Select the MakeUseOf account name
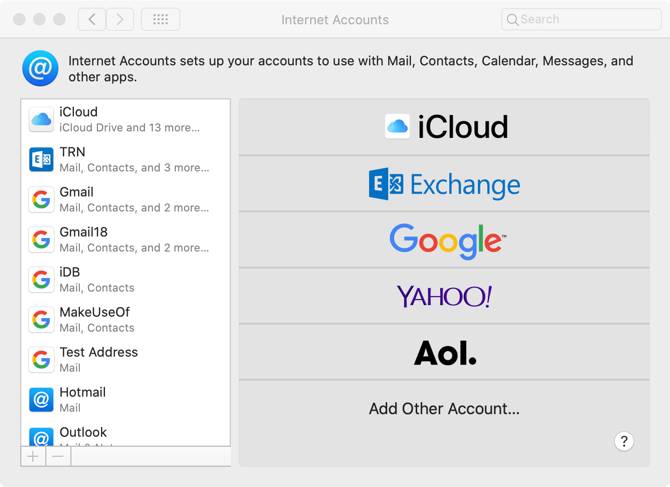Viewport: 670px width, 487px height. coord(95,312)
